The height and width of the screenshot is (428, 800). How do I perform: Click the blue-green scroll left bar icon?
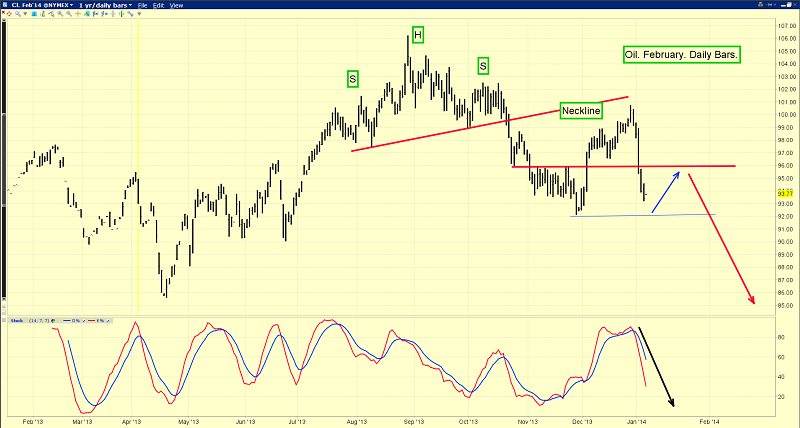(95, 14)
